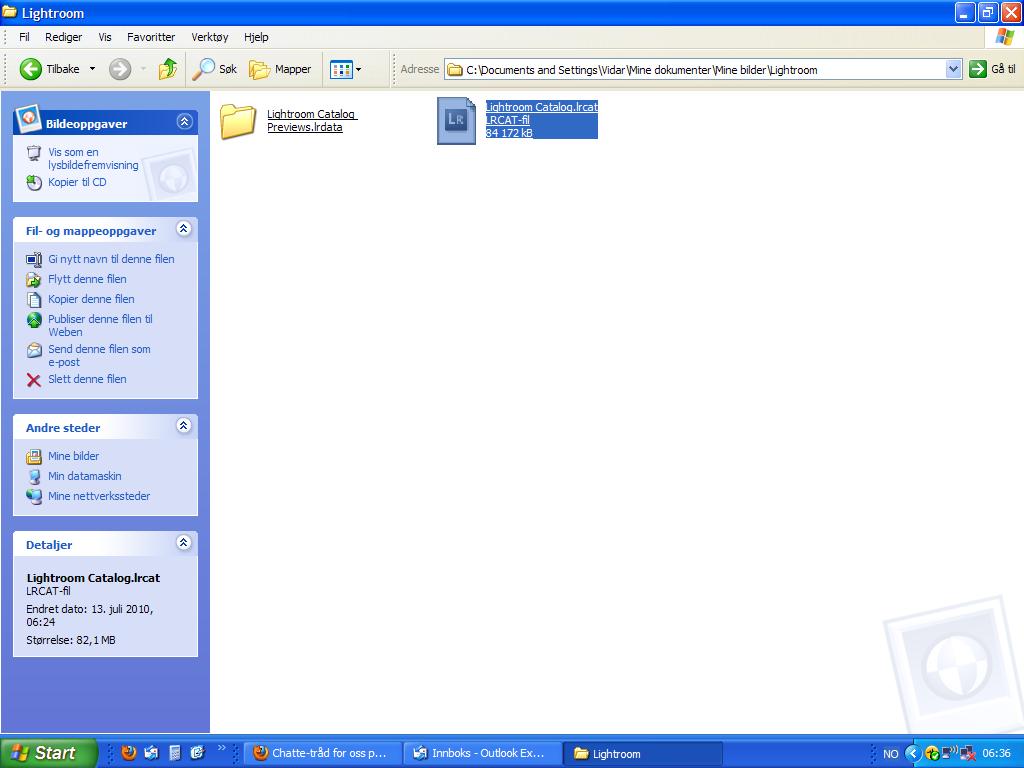Open the Vis menu
1024x768 pixels.
coord(105,37)
